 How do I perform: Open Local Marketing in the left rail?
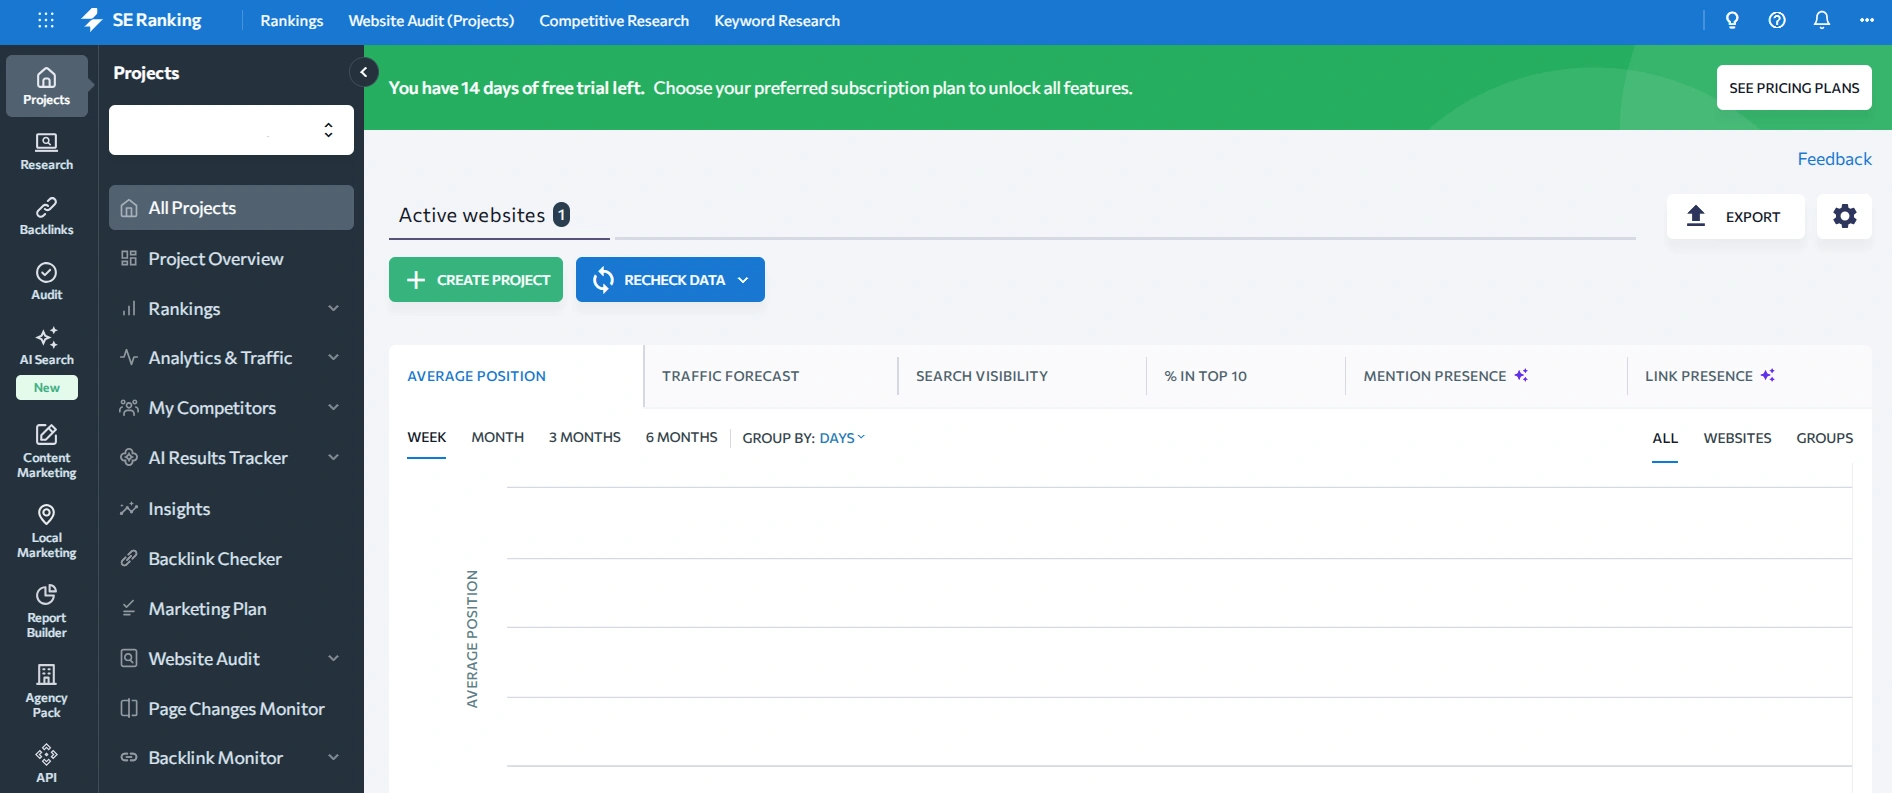[x=47, y=531]
